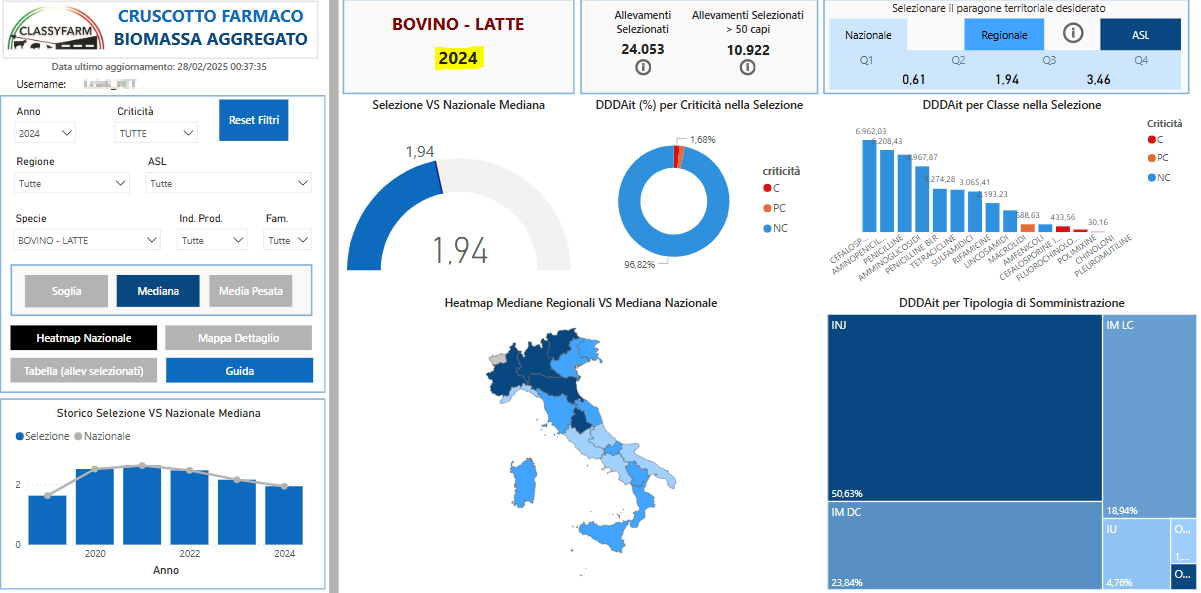1201x593 pixels.
Task: Click the Reset Filtri button
Action: (254, 120)
